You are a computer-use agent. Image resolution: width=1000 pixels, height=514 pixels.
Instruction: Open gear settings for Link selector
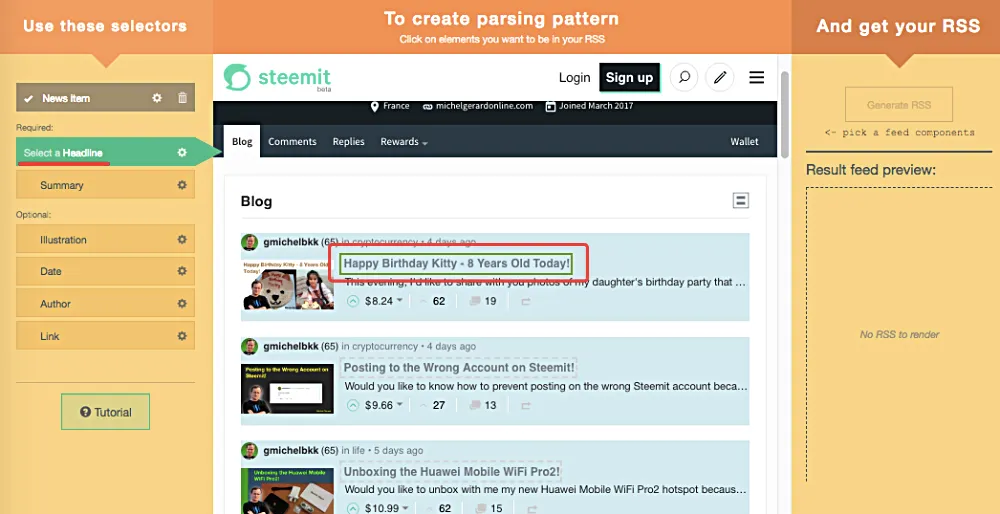[182, 336]
